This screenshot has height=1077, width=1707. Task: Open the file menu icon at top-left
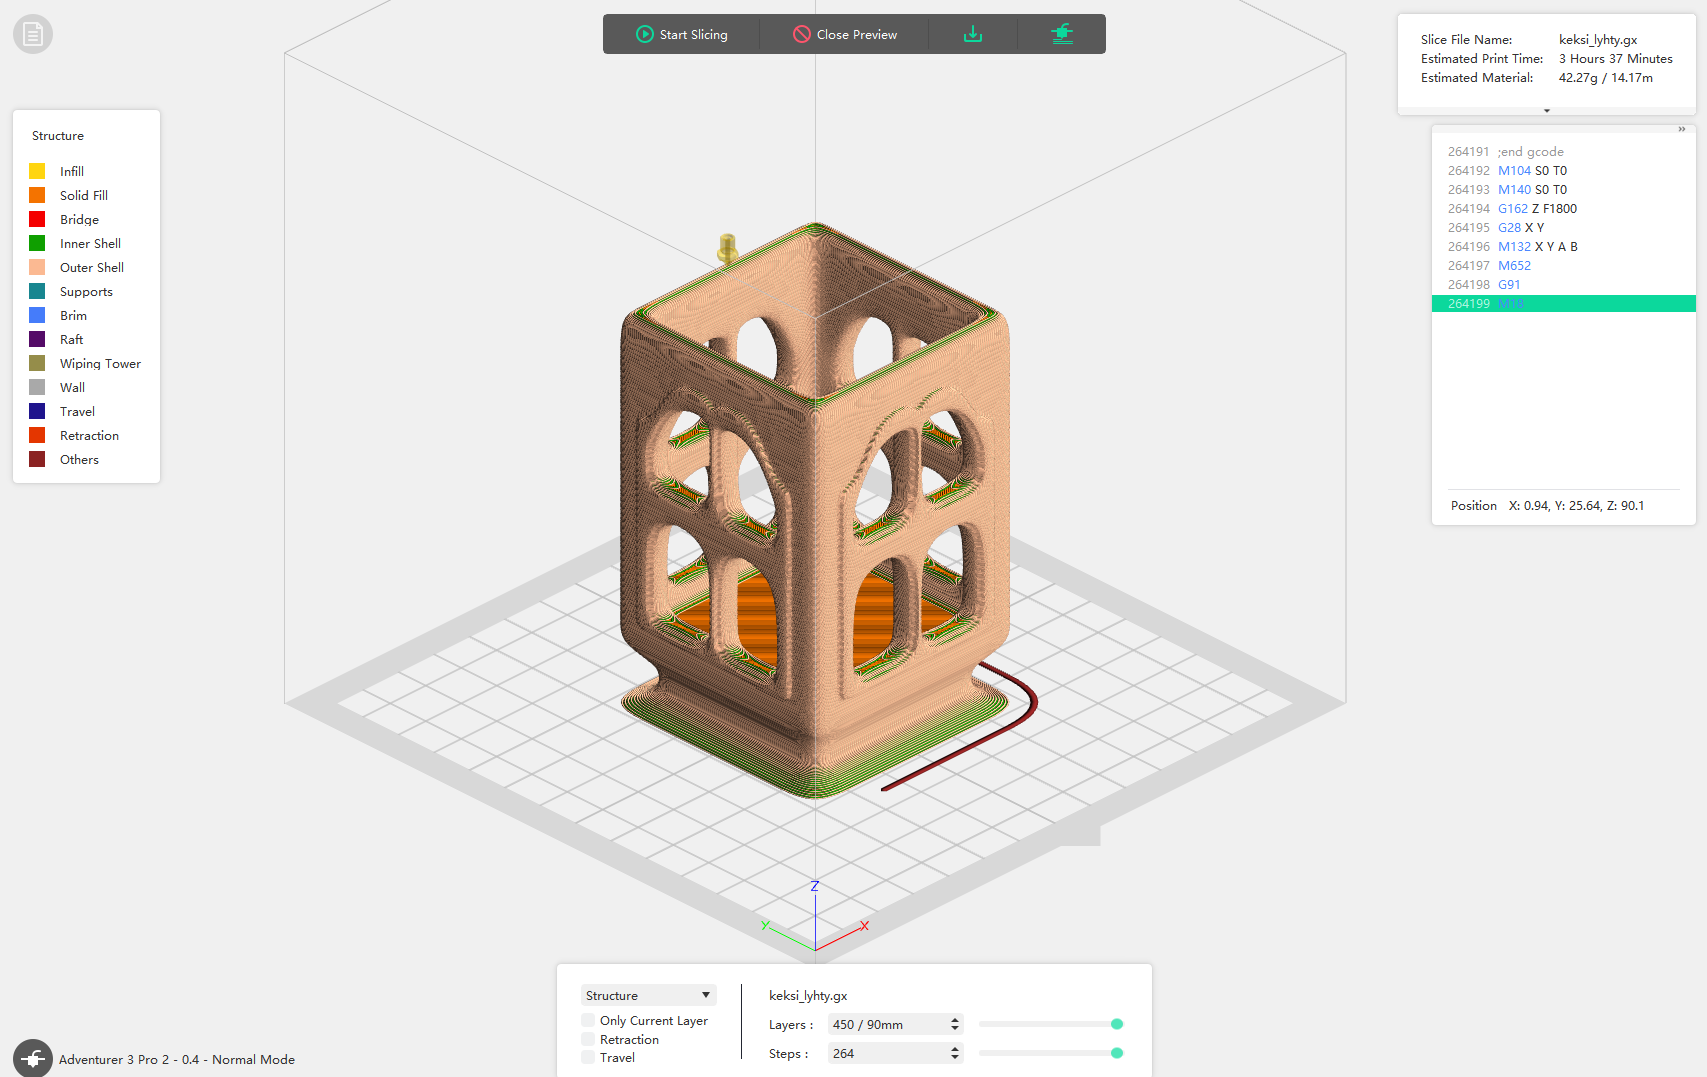33,35
